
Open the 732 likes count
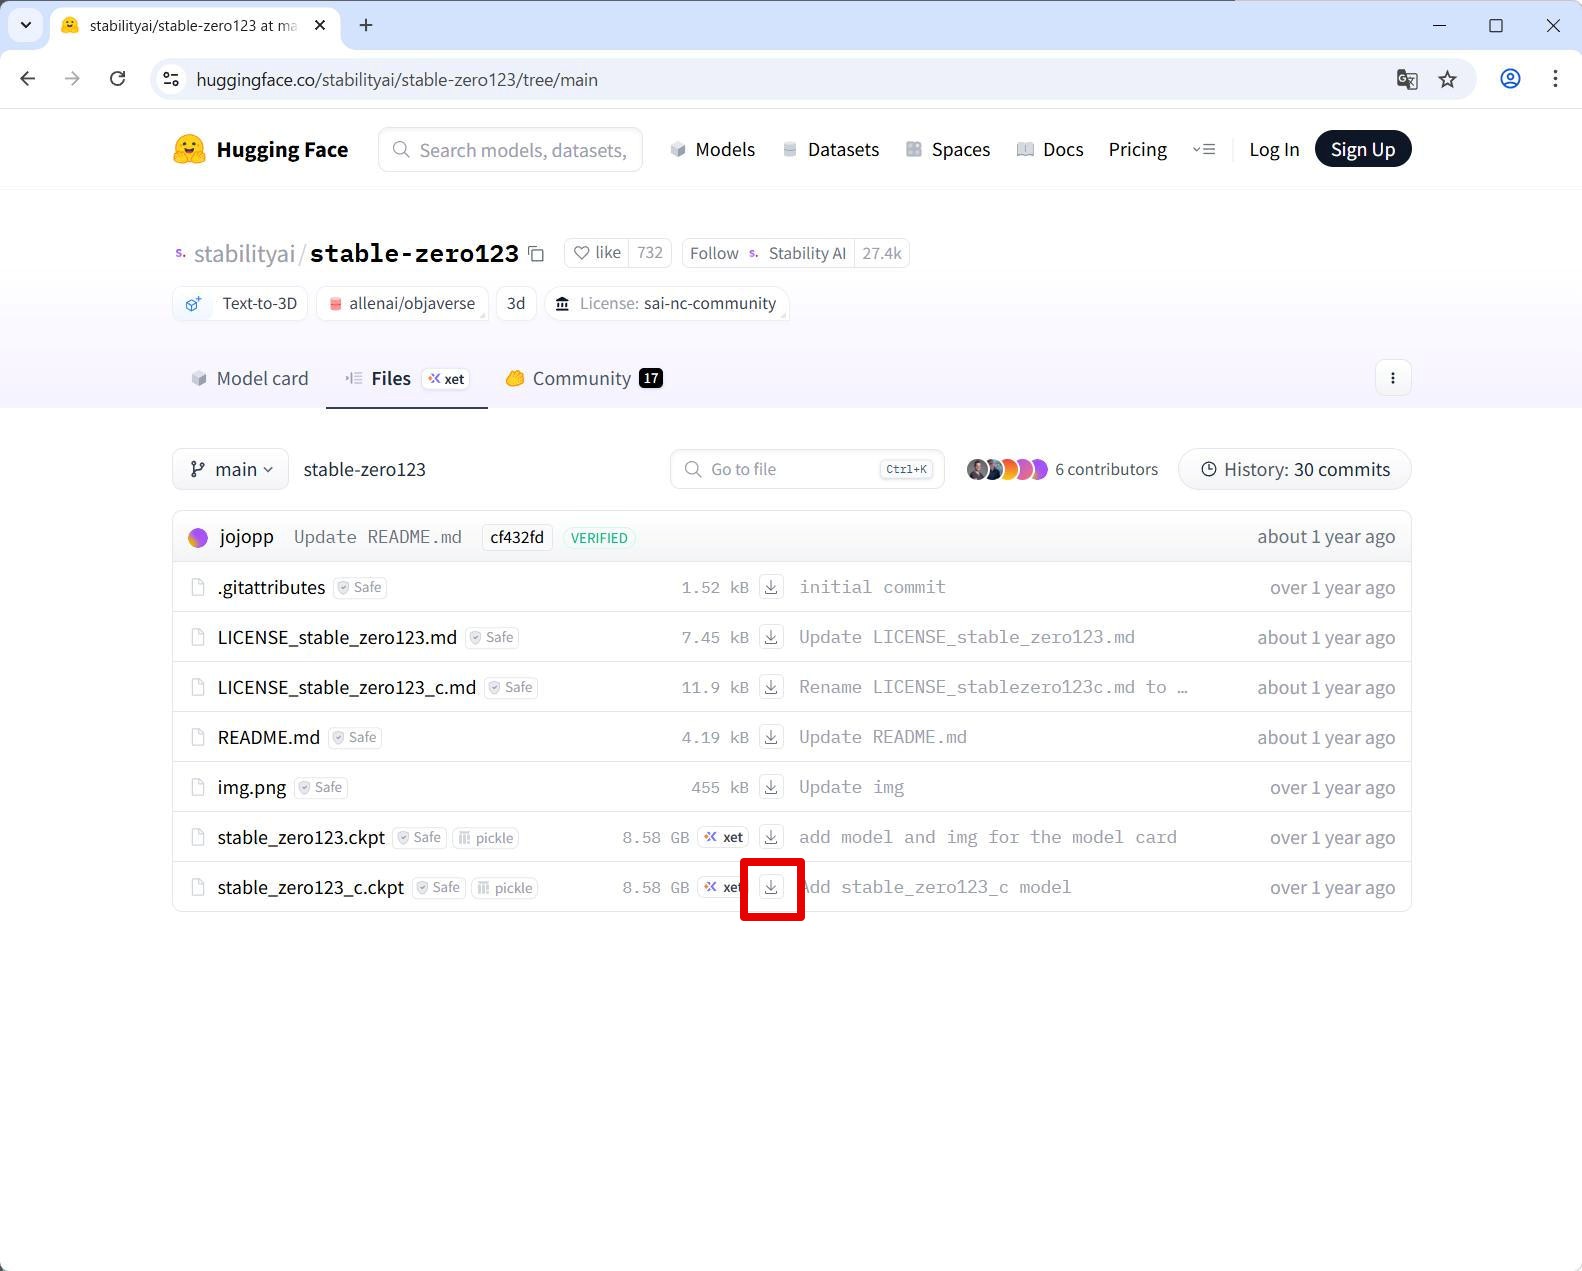(650, 253)
